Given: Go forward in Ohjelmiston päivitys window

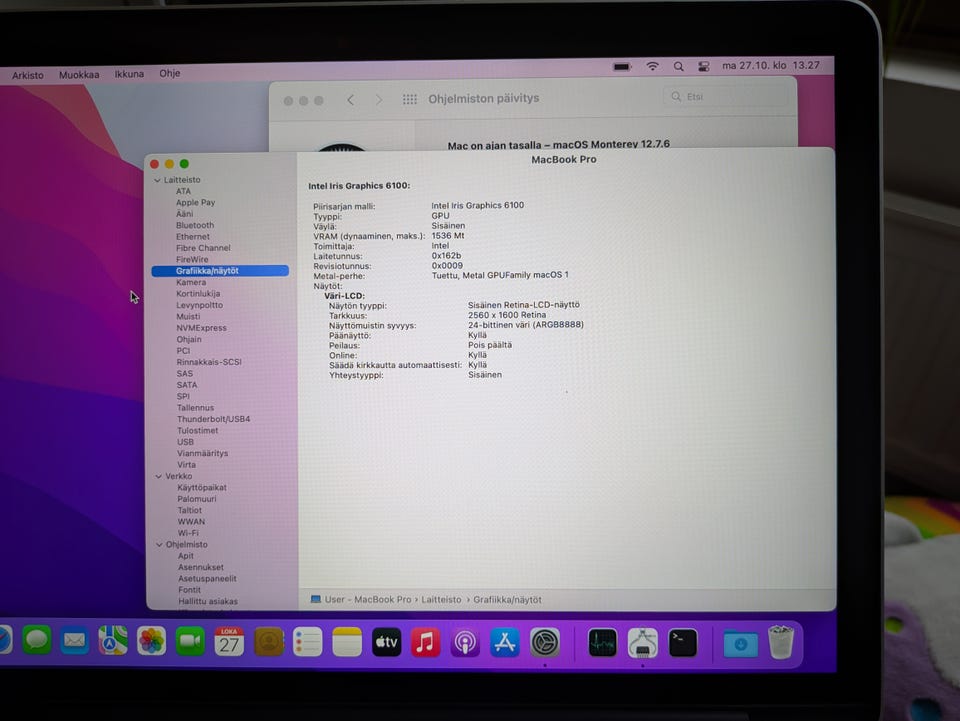Looking at the screenshot, I should point(379,100).
